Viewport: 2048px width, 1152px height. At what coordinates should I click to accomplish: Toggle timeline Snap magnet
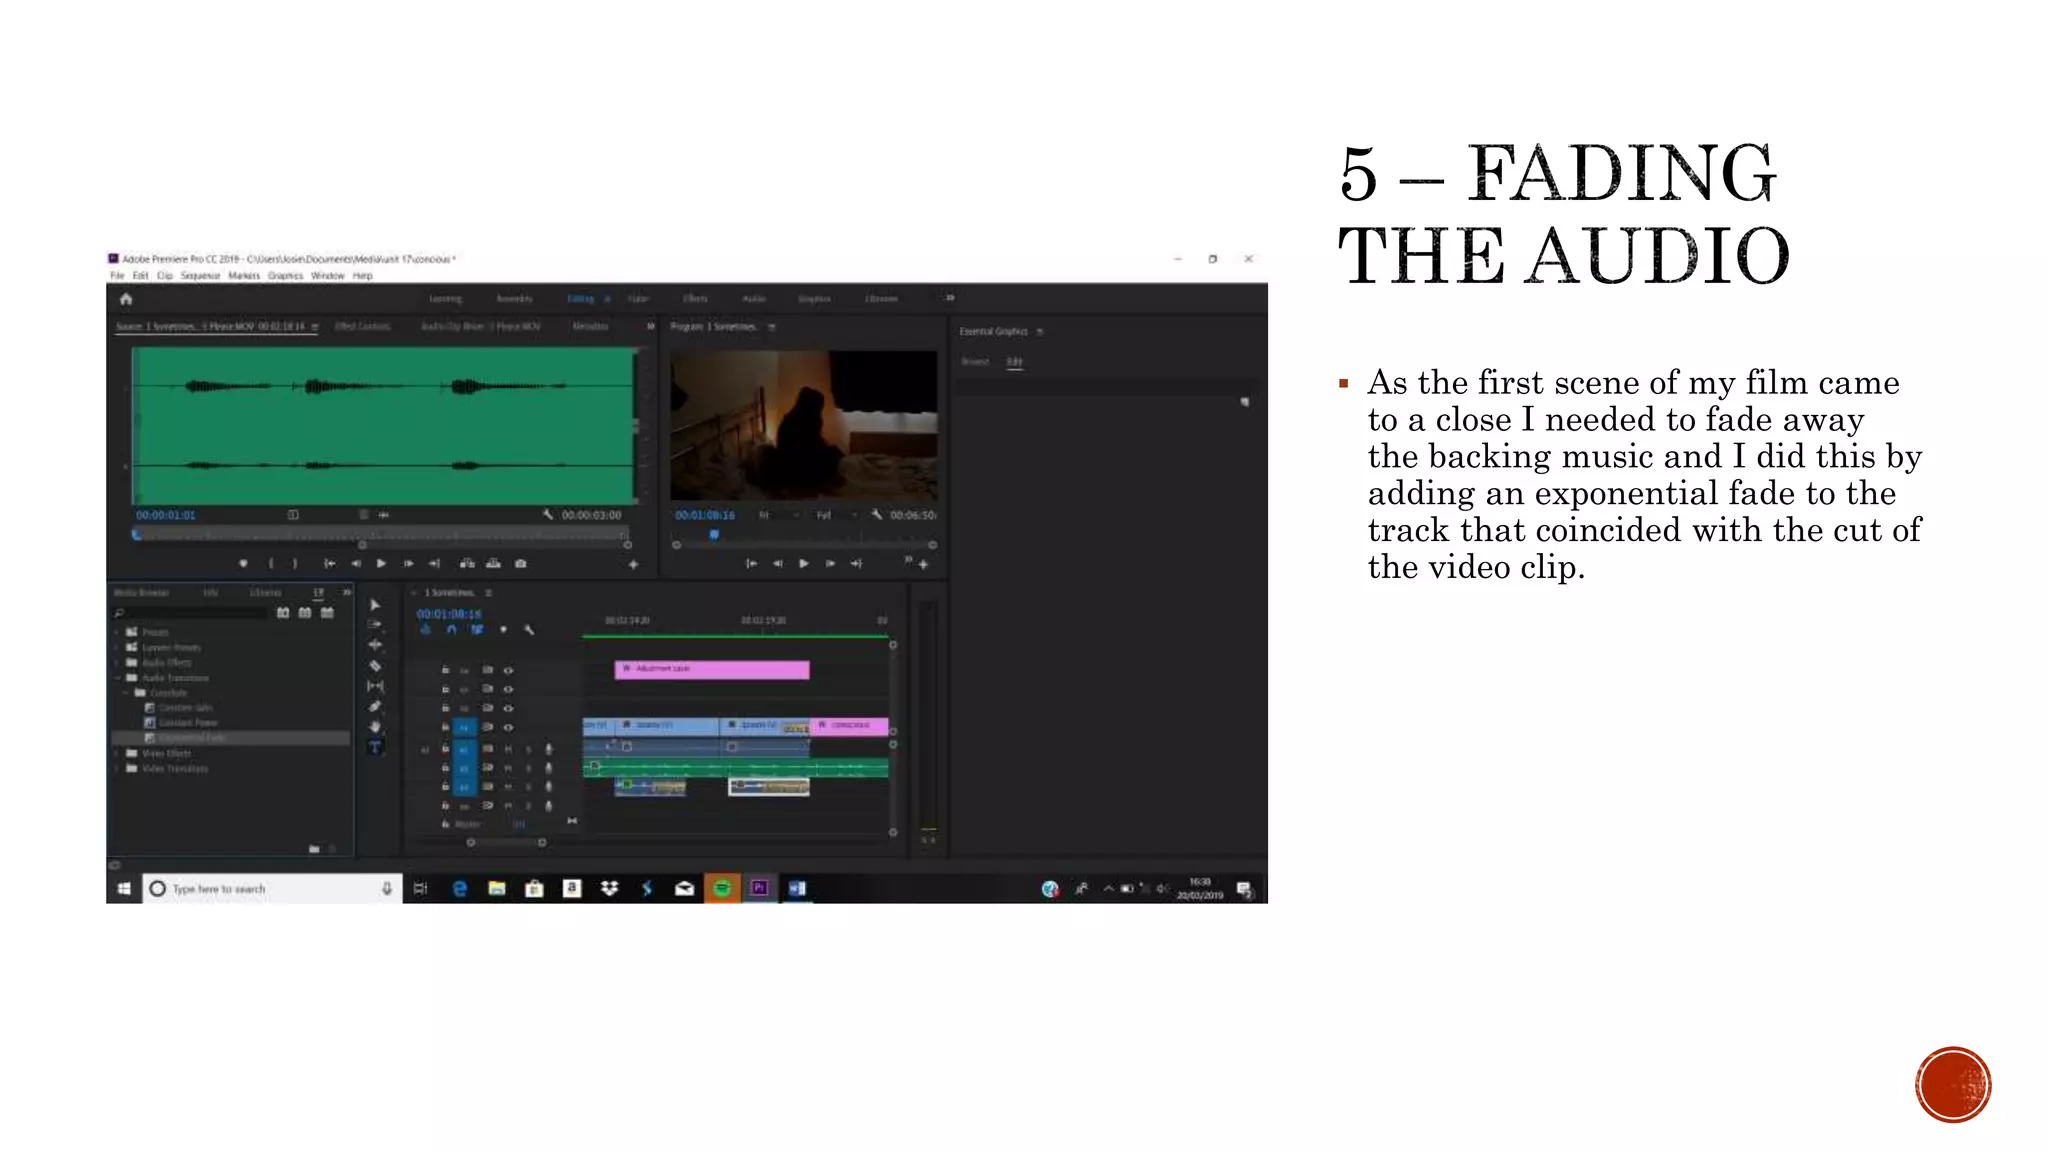pos(451,630)
